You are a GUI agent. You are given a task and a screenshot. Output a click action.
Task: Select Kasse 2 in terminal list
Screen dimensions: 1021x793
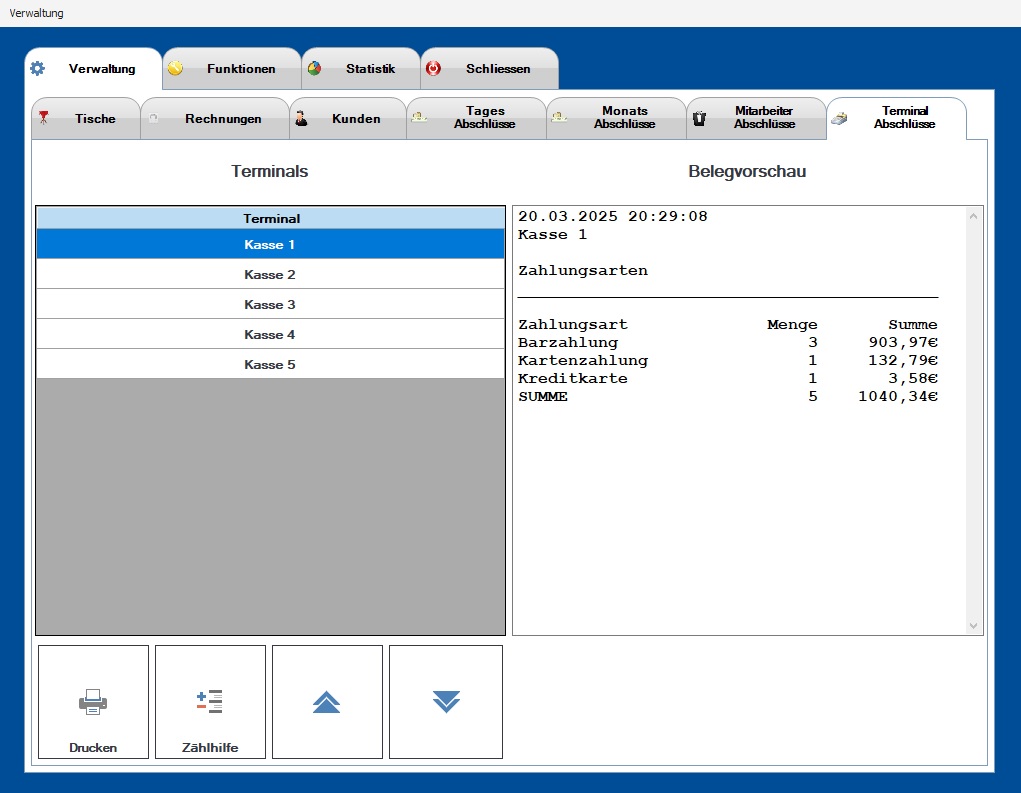pyautogui.click(x=270, y=275)
